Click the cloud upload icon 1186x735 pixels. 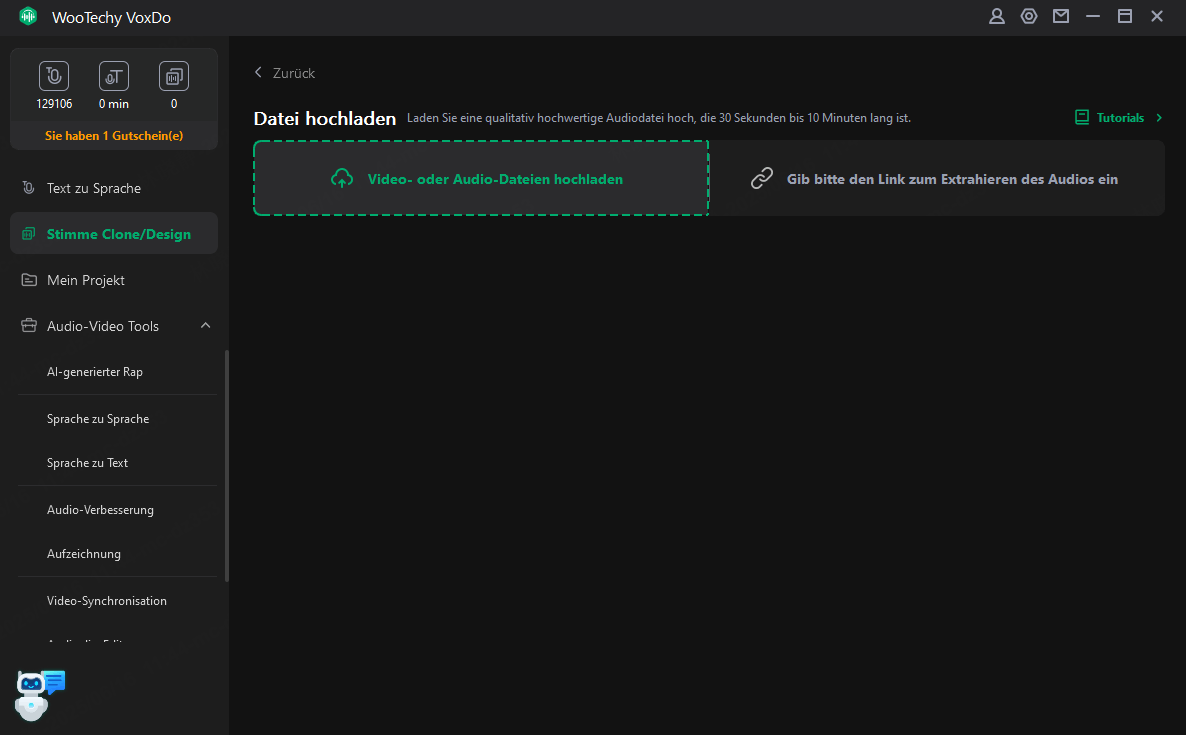pyautogui.click(x=342, y=179)
